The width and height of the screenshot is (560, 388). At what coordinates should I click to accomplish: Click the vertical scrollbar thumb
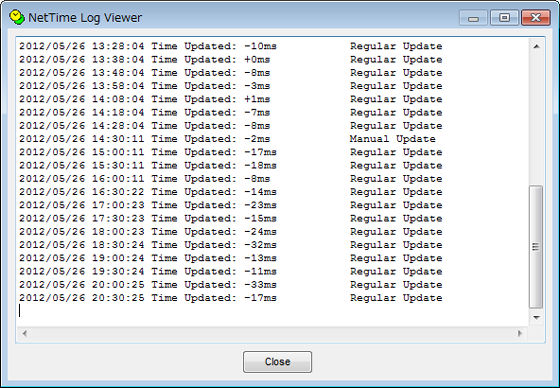point(536,247)
